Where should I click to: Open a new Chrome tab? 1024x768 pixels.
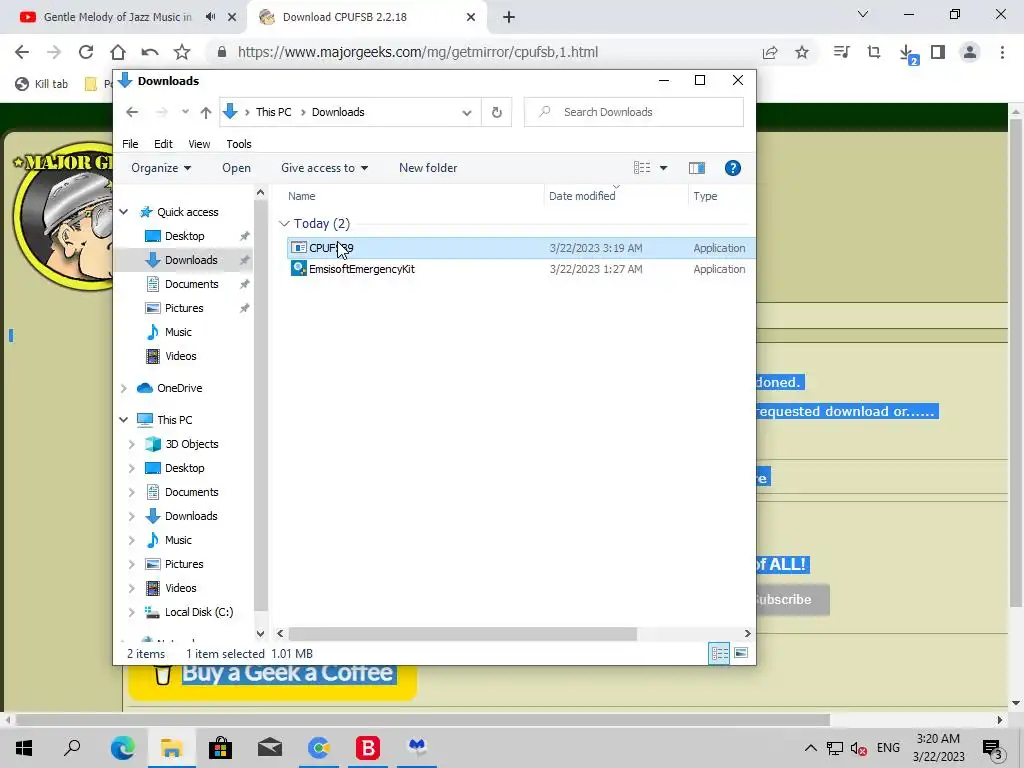tap(509, 18)
